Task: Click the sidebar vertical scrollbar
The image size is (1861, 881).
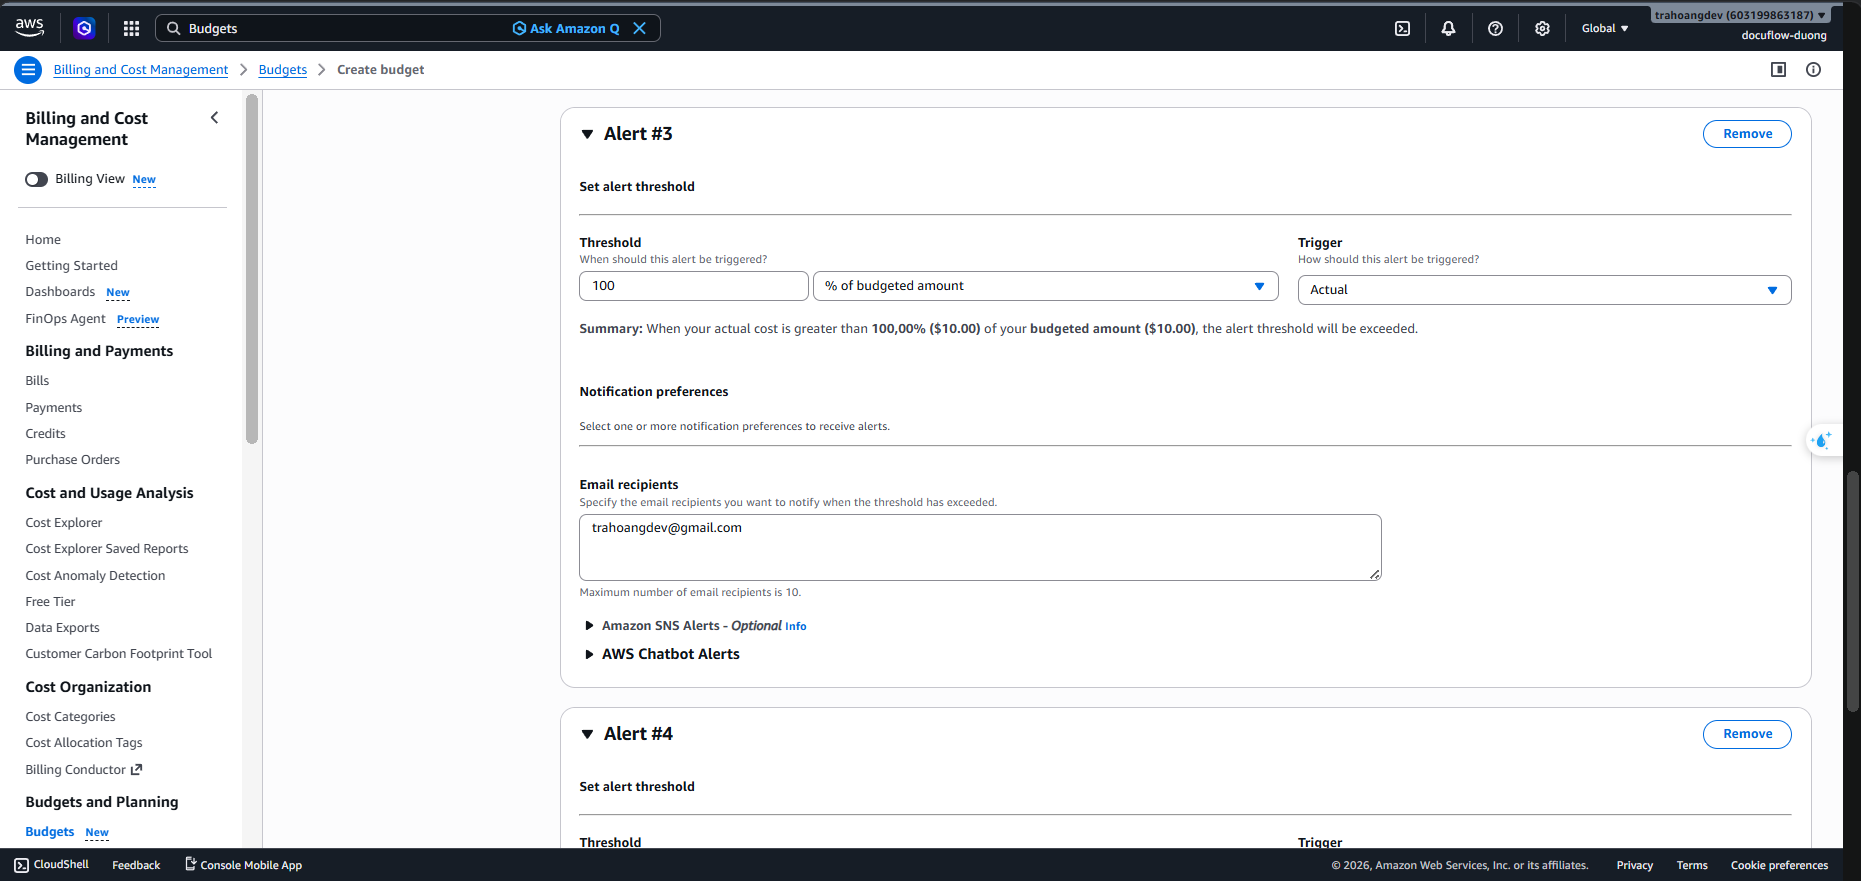Action: click(252, 268)
